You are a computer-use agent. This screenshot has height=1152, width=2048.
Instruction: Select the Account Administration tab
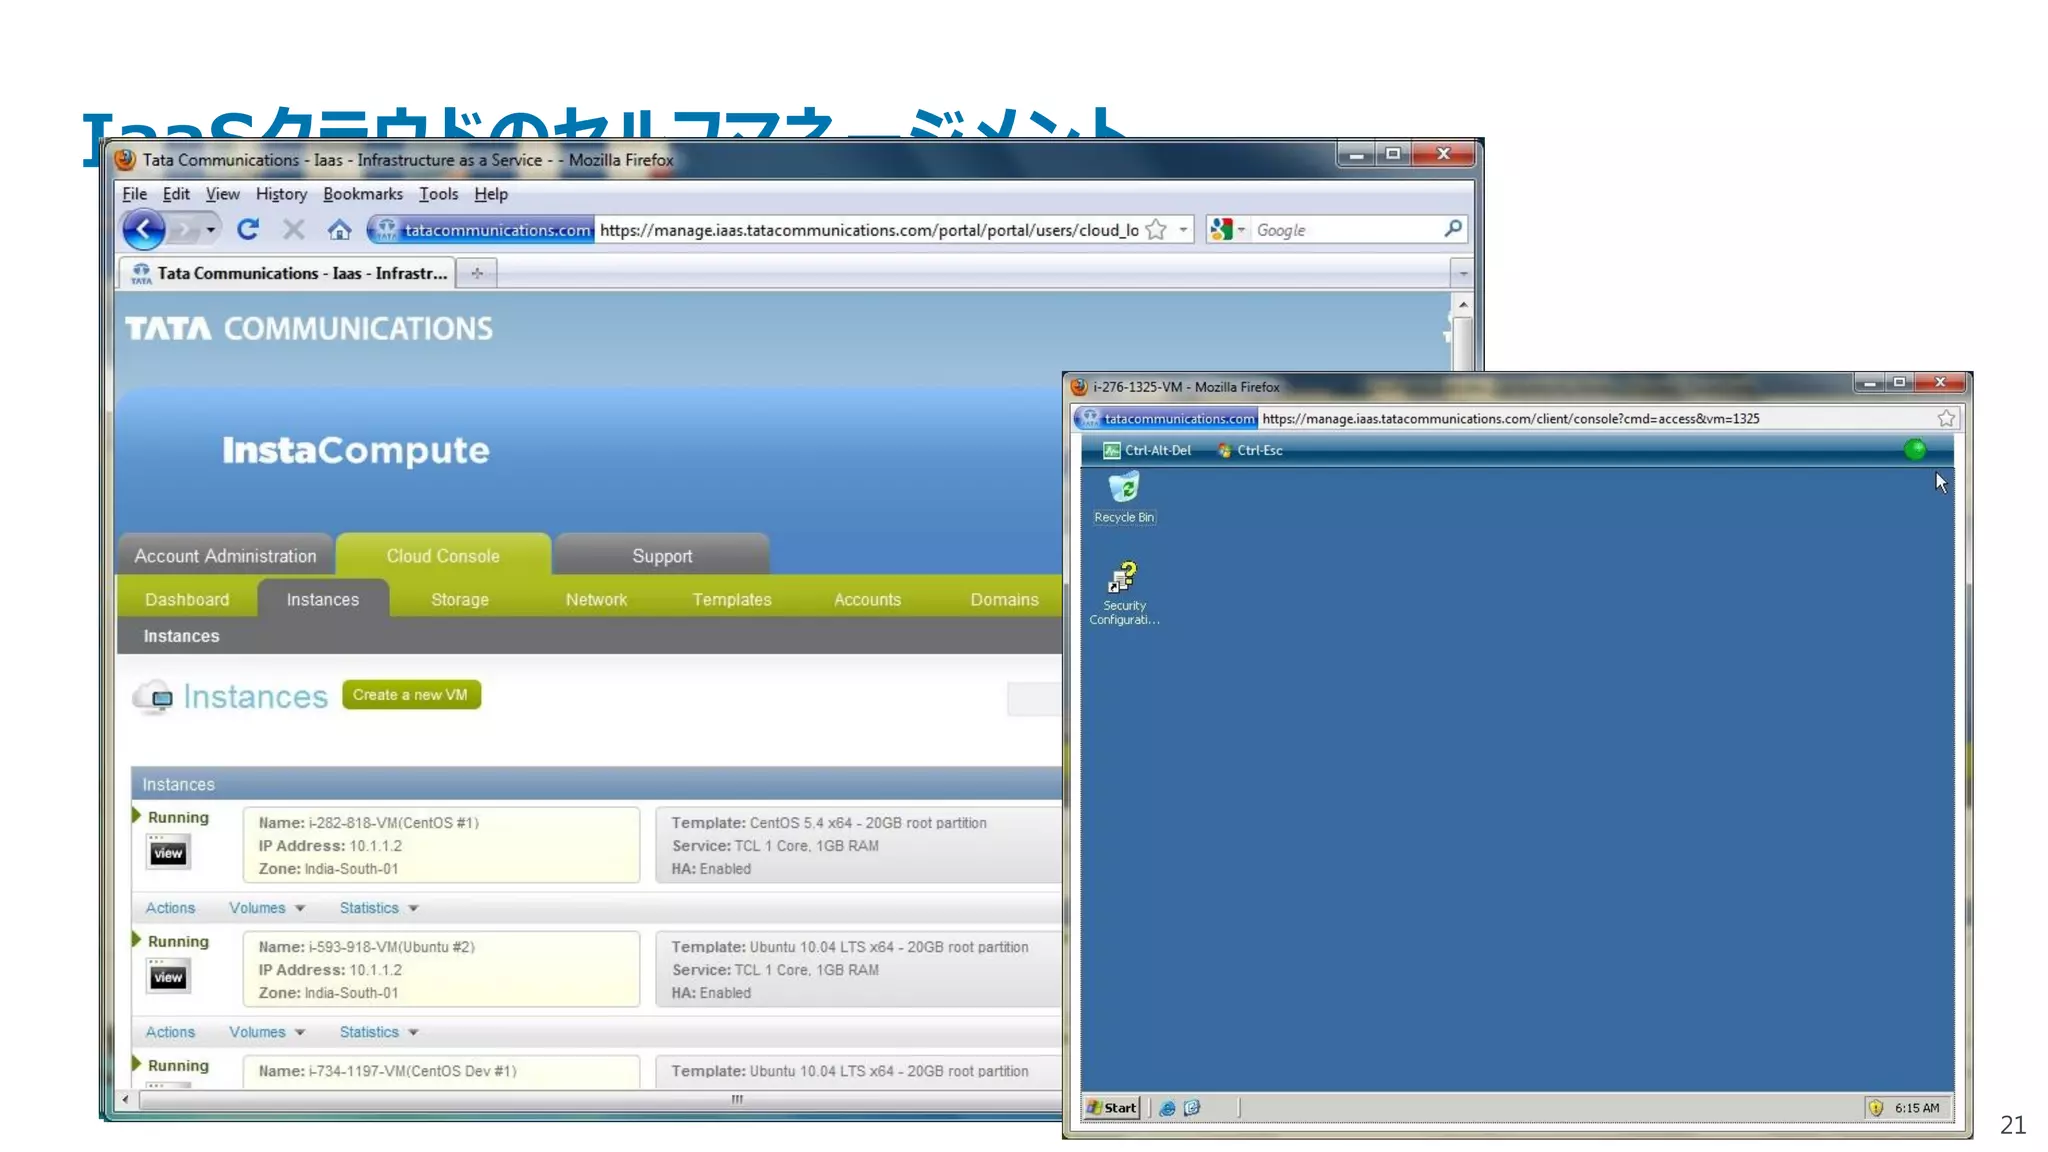225,556
